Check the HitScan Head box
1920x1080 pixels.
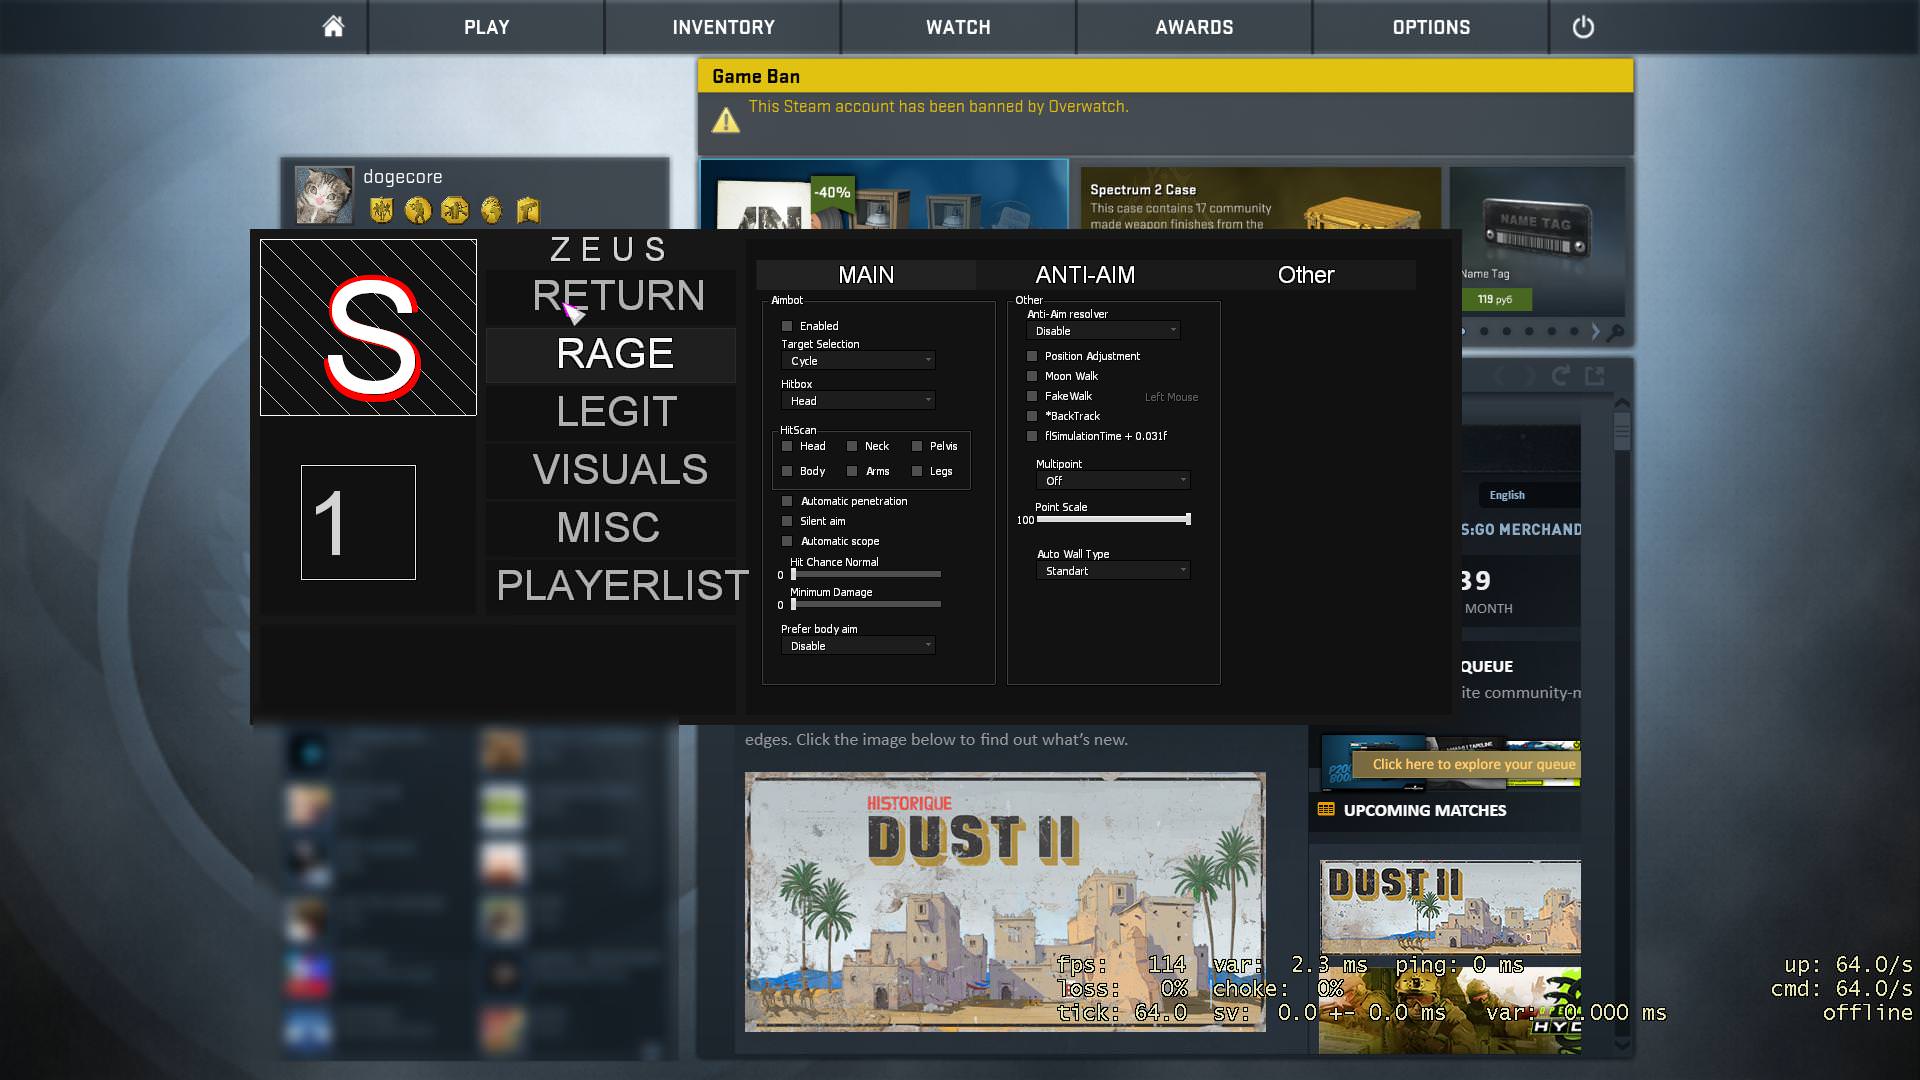(787, 446)
